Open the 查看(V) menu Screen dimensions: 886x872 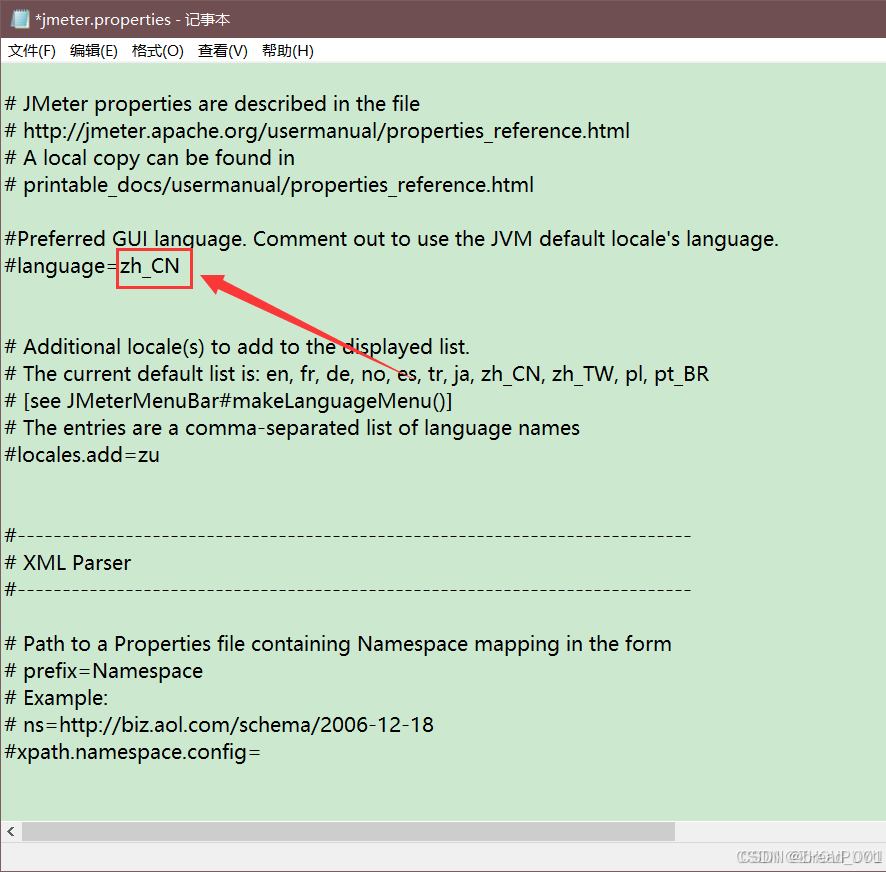[222, 50]
